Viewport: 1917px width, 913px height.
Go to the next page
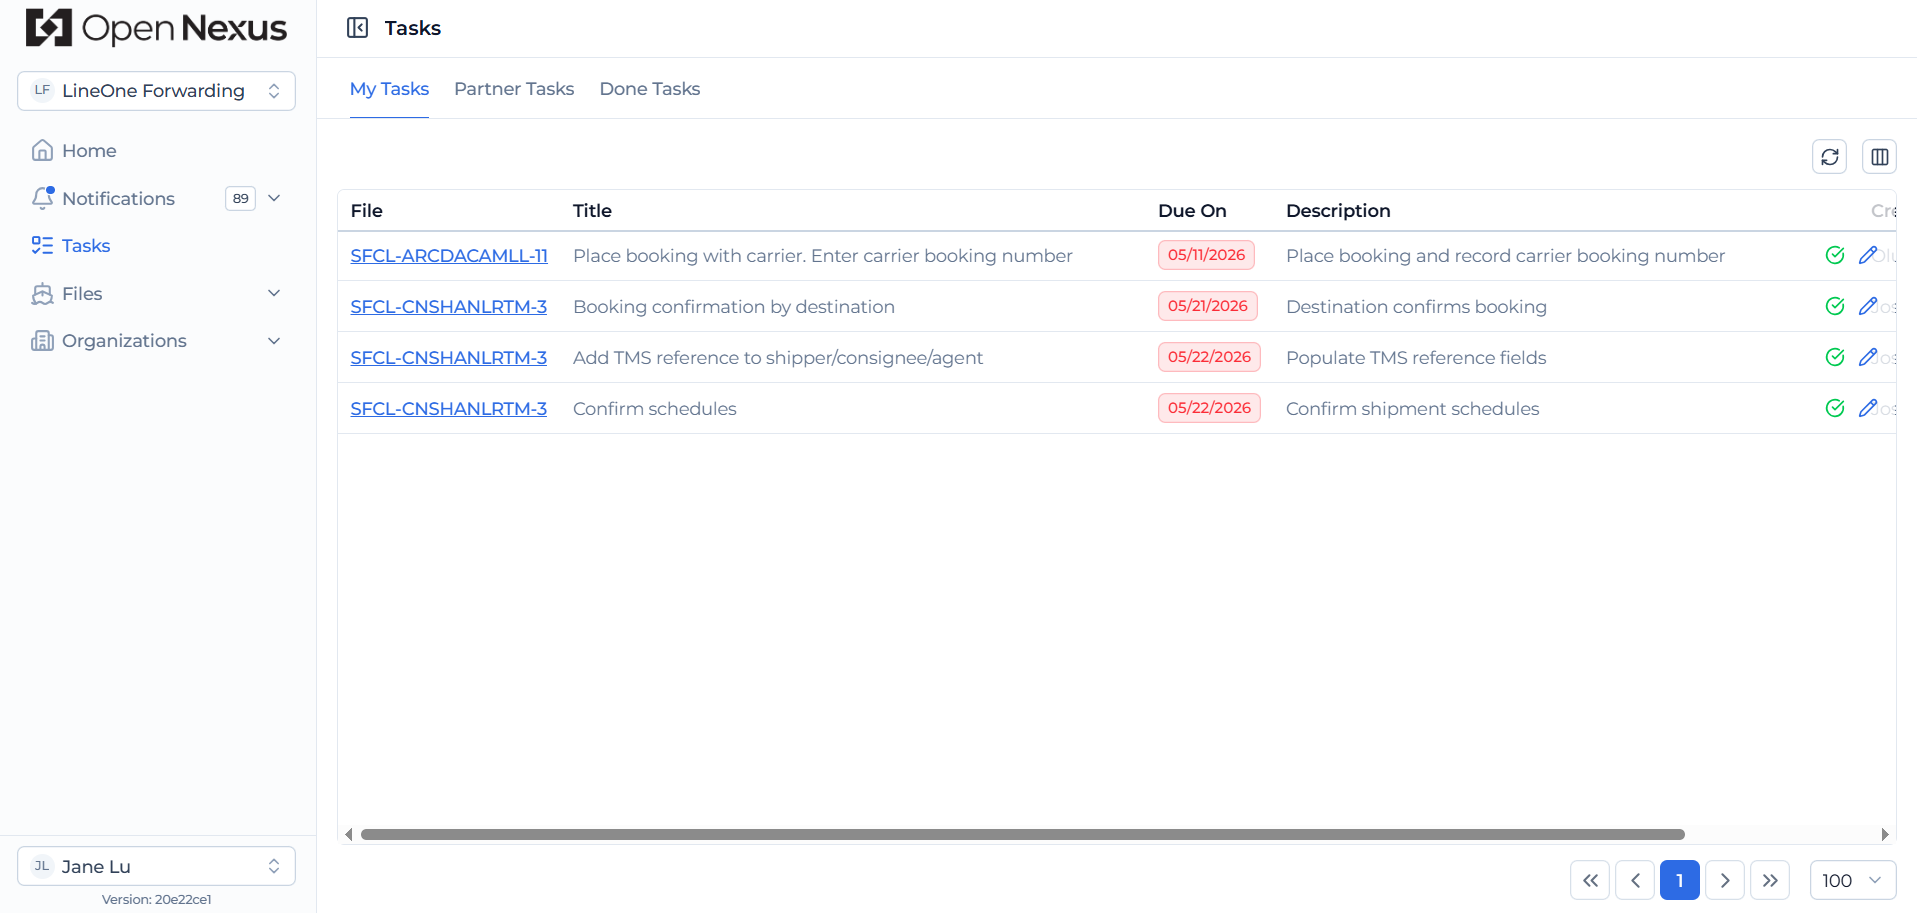coord(1725,880)
